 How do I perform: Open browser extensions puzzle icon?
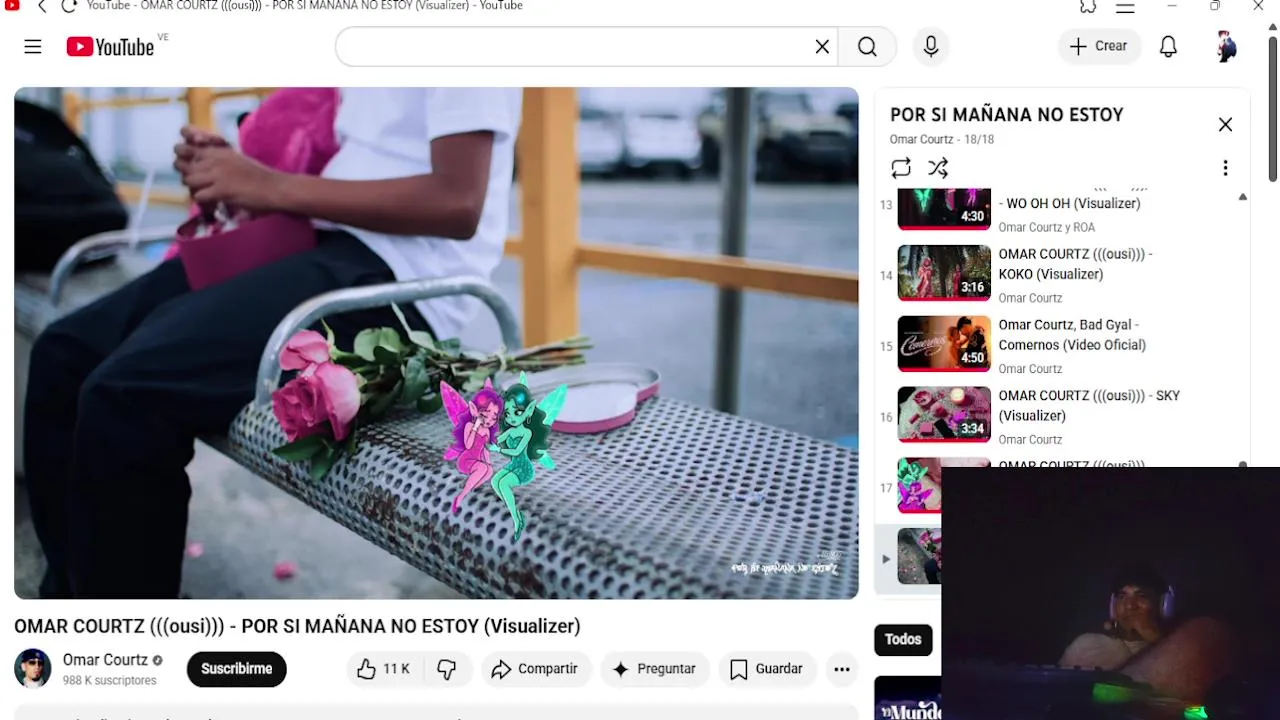pos(1088,6)
